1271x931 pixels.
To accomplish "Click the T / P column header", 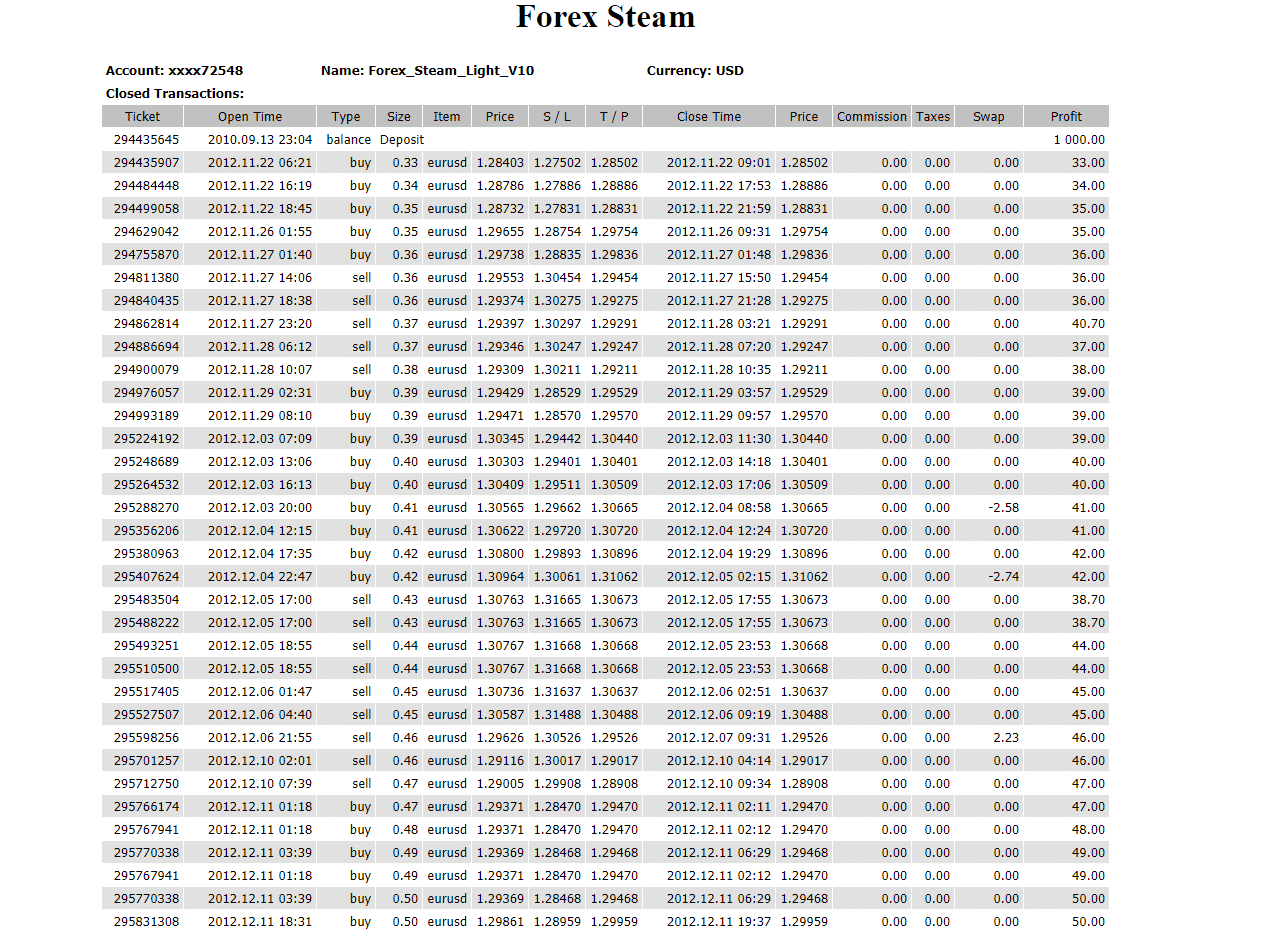I will point(614,117).
